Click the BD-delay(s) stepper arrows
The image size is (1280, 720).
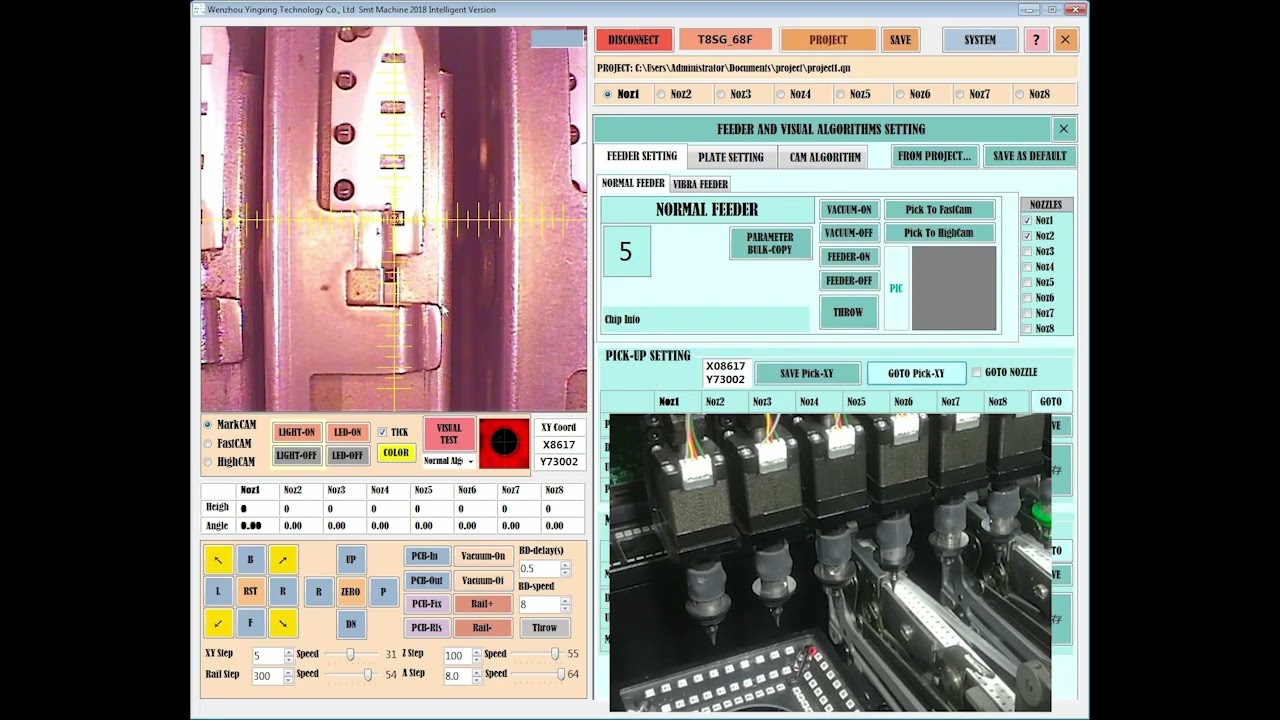tap(565, 568)
